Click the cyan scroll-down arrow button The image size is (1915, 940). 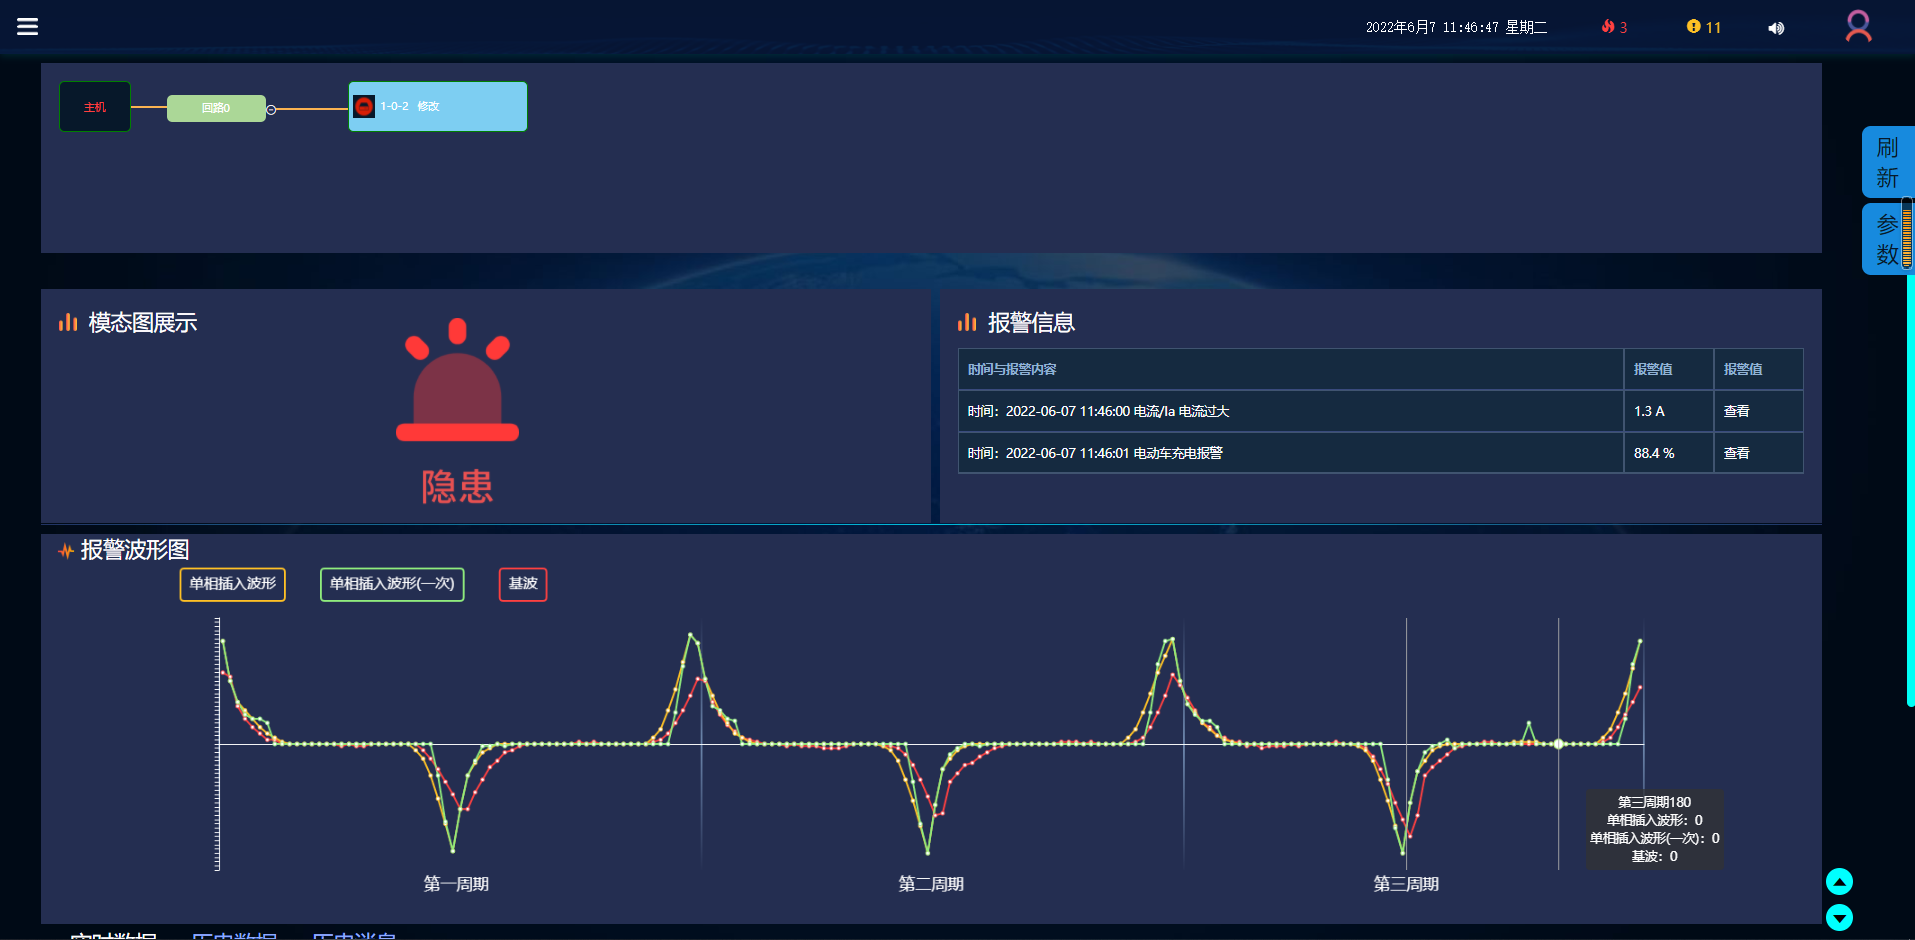1839,917
